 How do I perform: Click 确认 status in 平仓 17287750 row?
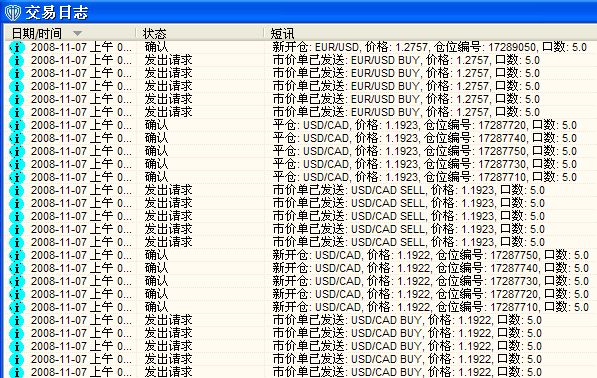click(156, 151)
